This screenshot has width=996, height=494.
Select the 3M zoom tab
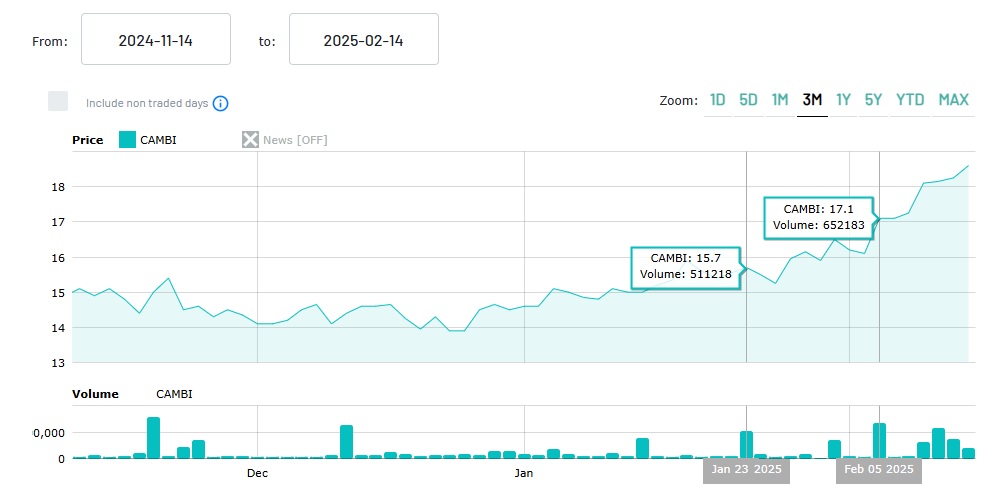(x=812, y=100)
